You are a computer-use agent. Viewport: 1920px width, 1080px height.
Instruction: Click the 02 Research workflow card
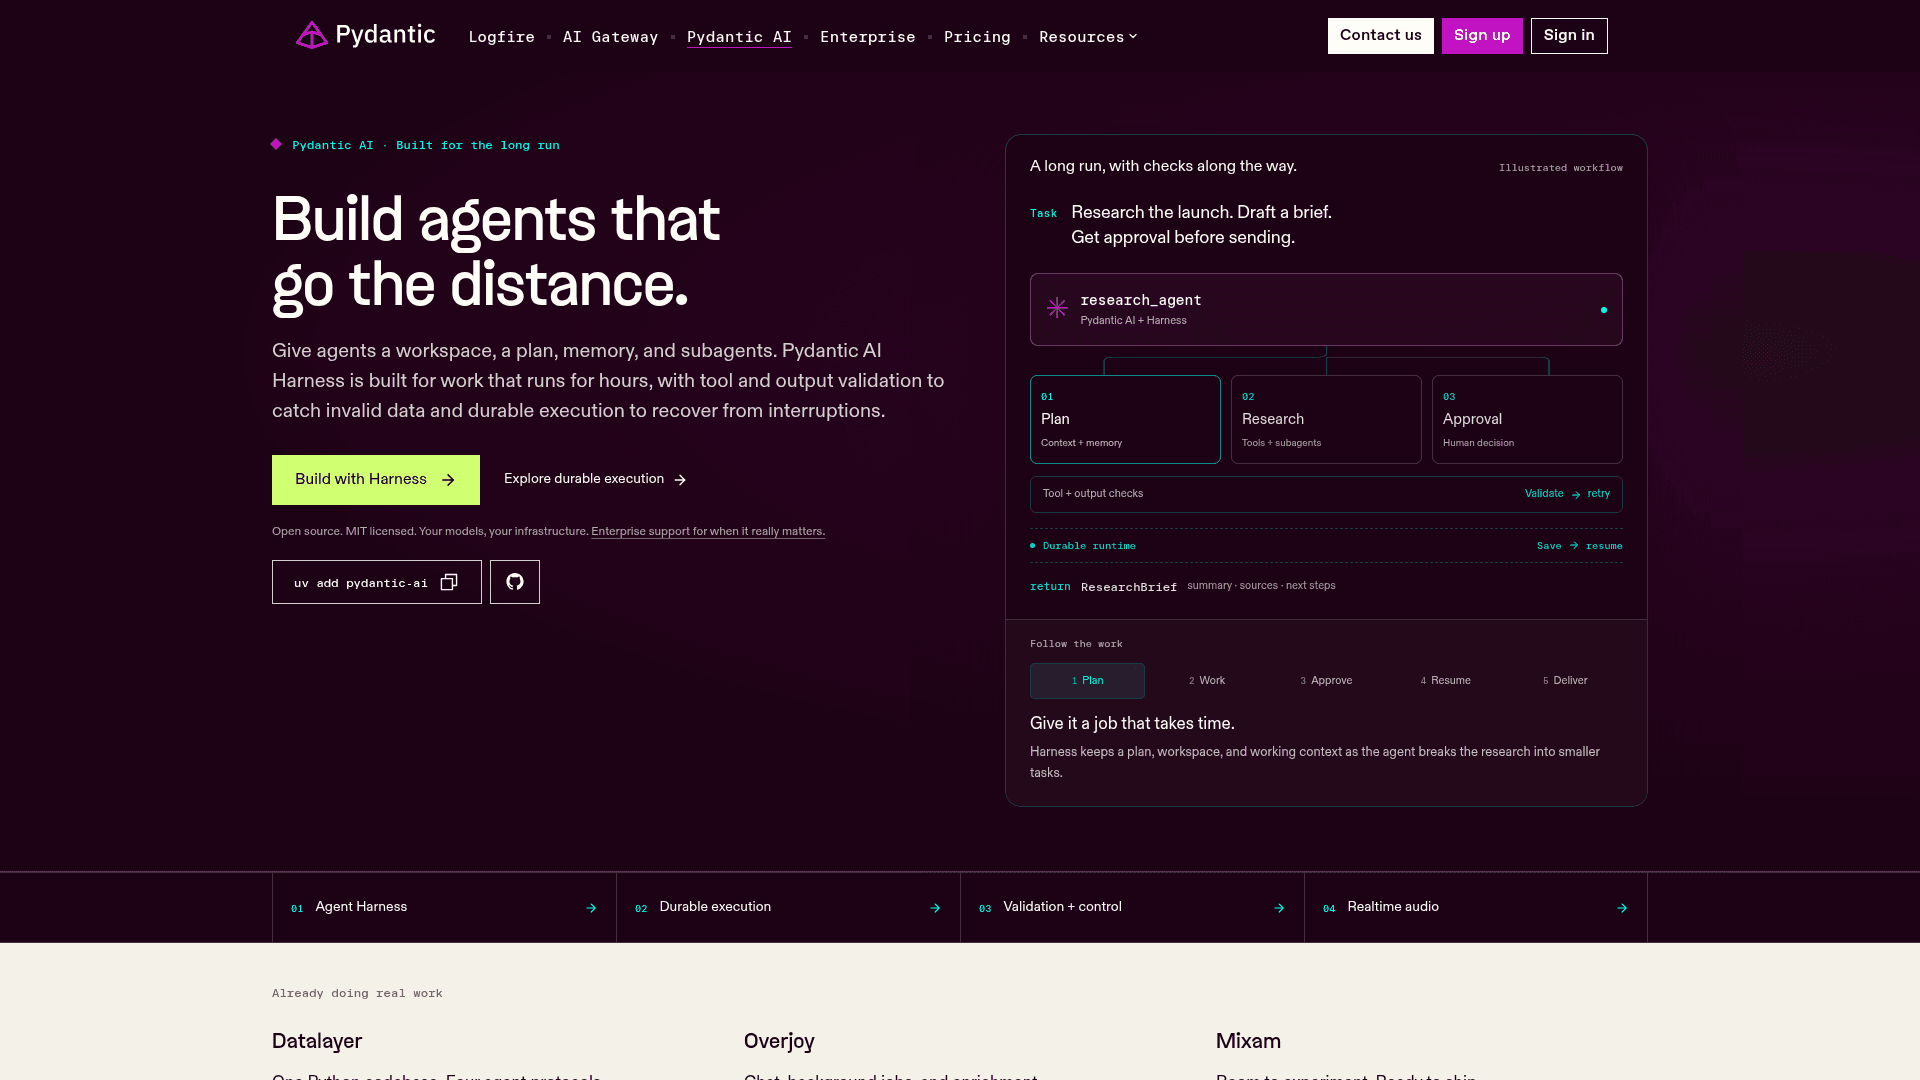tap(1326, 419)
